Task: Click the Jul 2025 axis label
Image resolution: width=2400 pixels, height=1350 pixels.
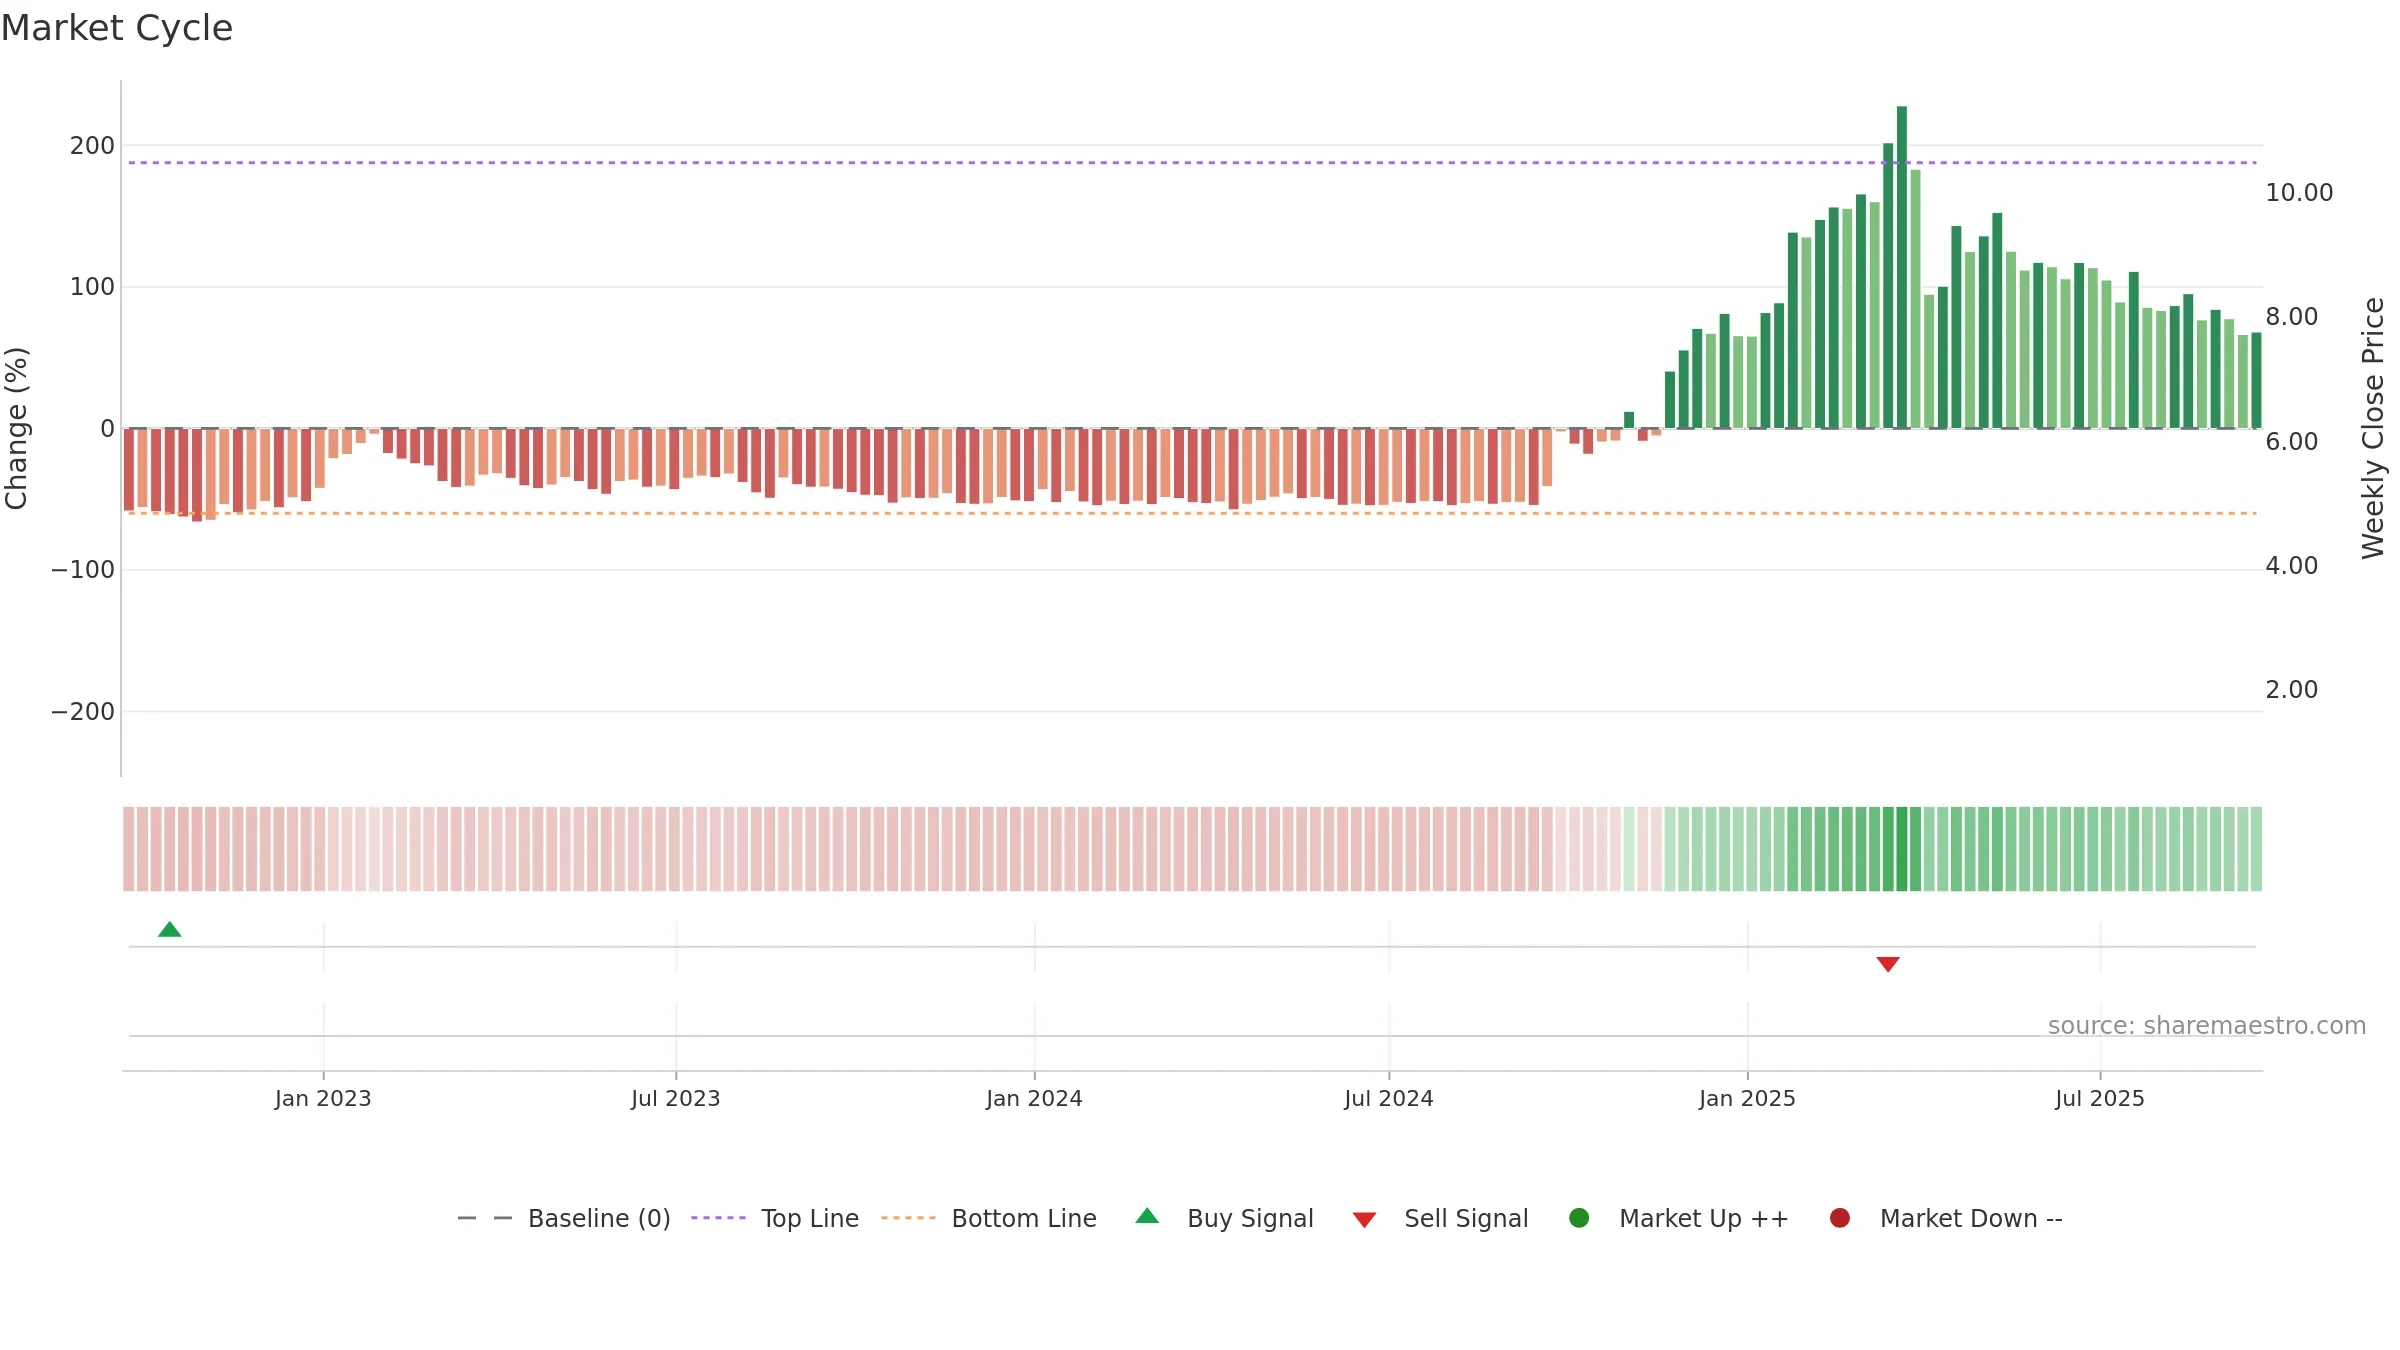Action: pos(2100,1099)
